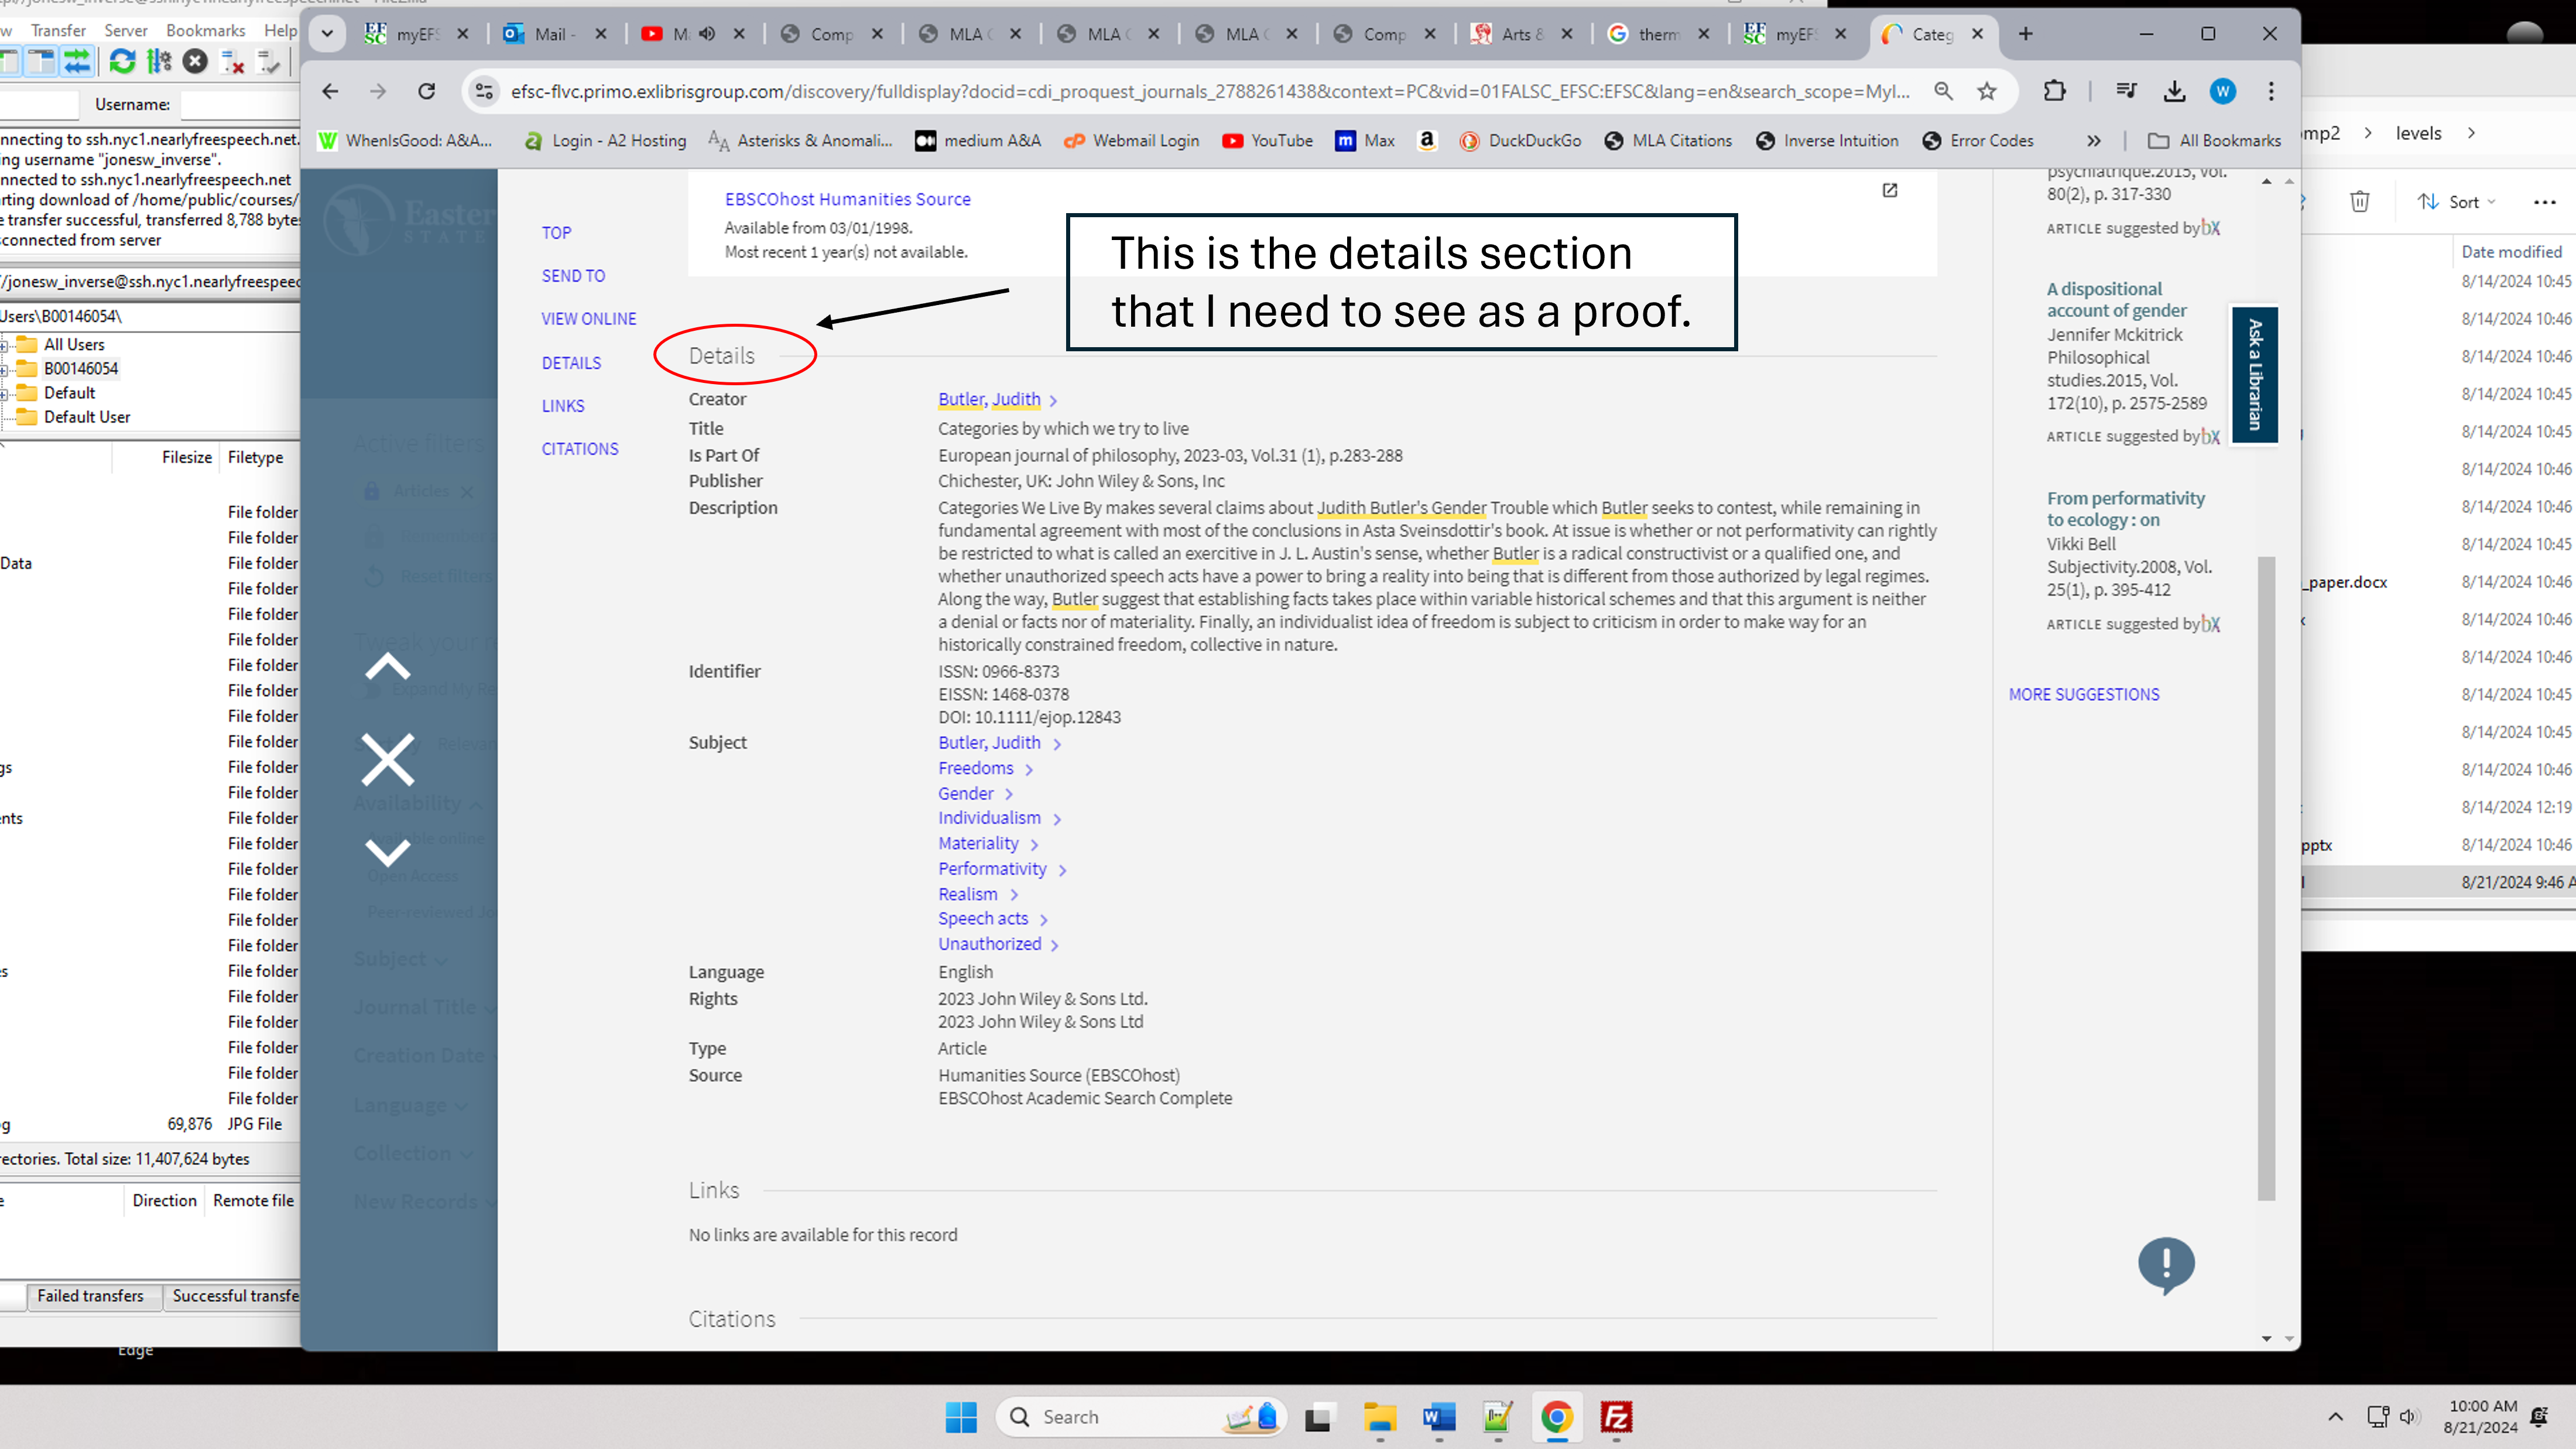The width and height of the screenshot is (2576, 1449).
Task: Open the tab search dropdown arrow
Action: coord(327,34)
